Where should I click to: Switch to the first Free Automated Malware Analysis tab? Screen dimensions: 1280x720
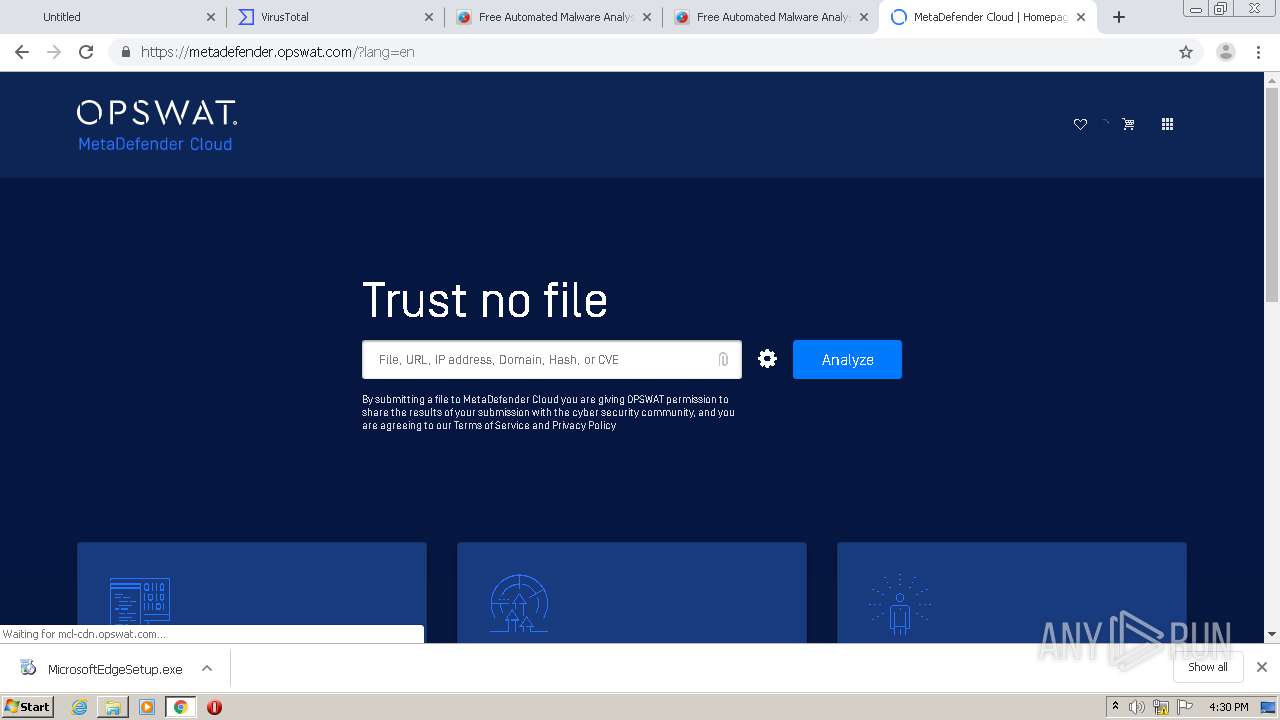tap(550, 17)
